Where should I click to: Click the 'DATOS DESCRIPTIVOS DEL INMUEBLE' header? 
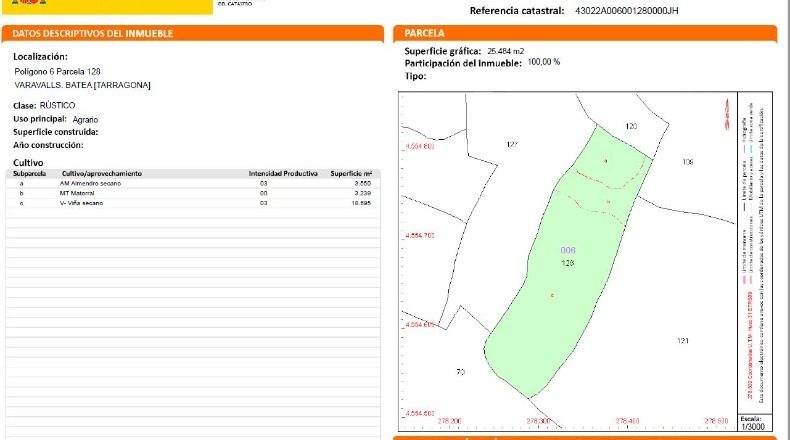93,34
